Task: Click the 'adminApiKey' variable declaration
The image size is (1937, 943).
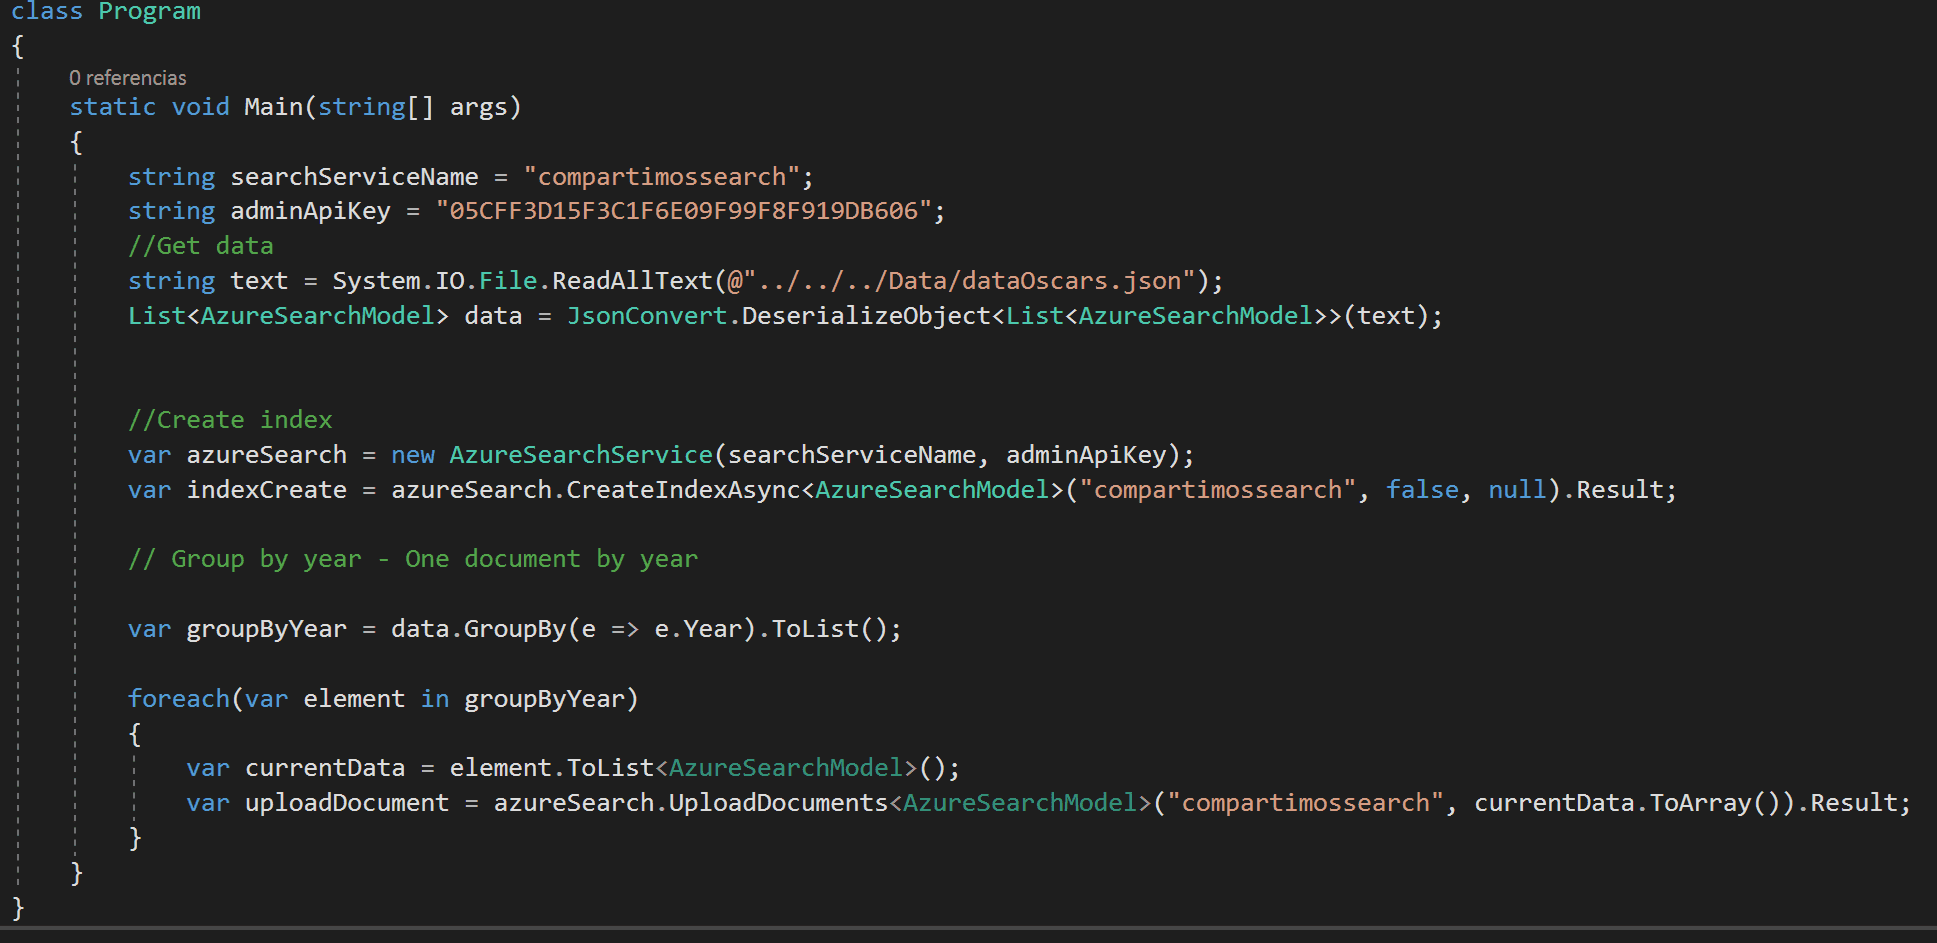Action: [310, 211]
